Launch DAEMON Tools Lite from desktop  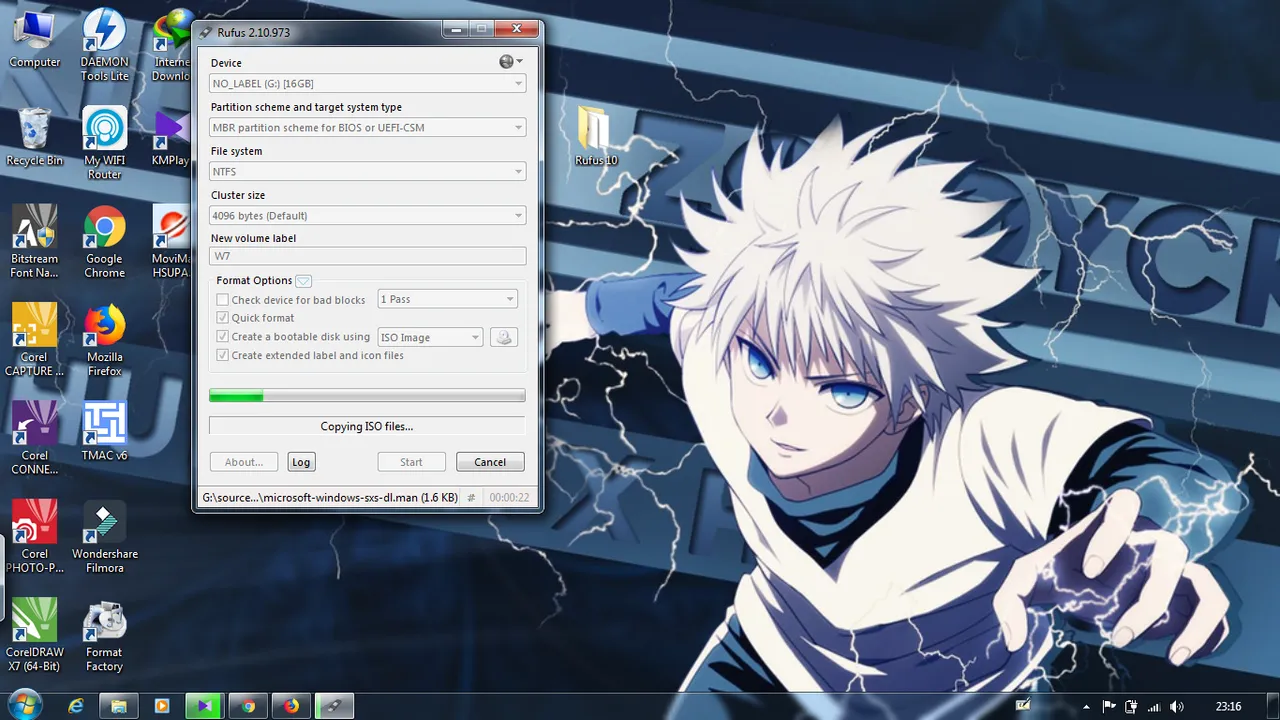pyautogui.click(x=104, y=45)
